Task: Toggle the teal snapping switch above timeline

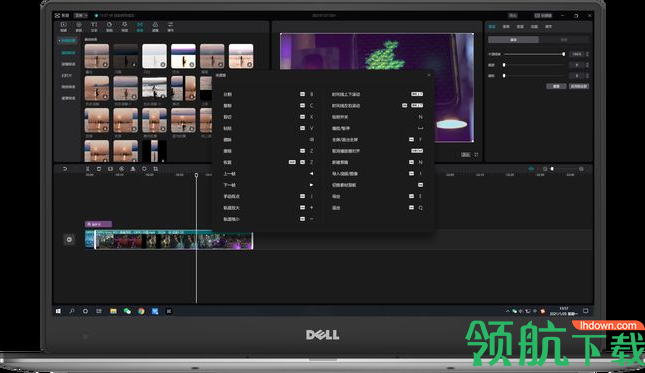Action: (531, 169)
